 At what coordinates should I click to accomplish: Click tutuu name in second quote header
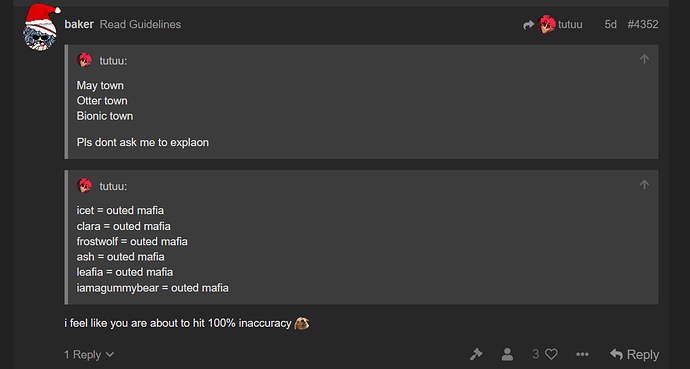pyautogui.click(x=113, y=186)
